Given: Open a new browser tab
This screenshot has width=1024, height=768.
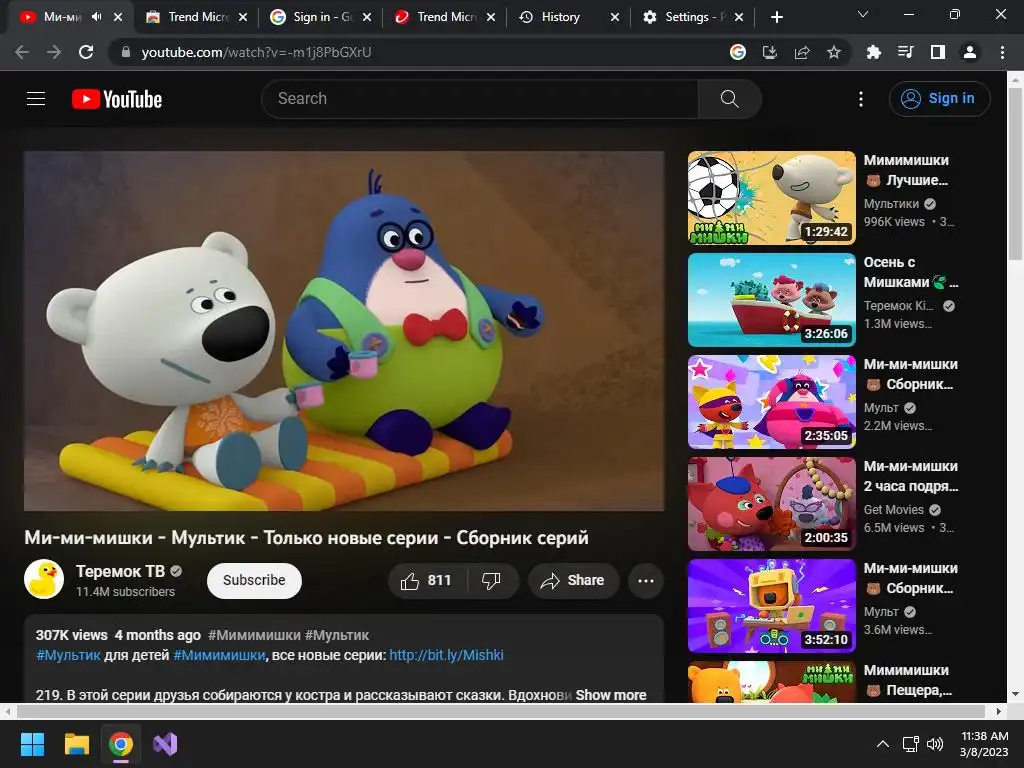Looking at the screenshot, I should point(776,17).
